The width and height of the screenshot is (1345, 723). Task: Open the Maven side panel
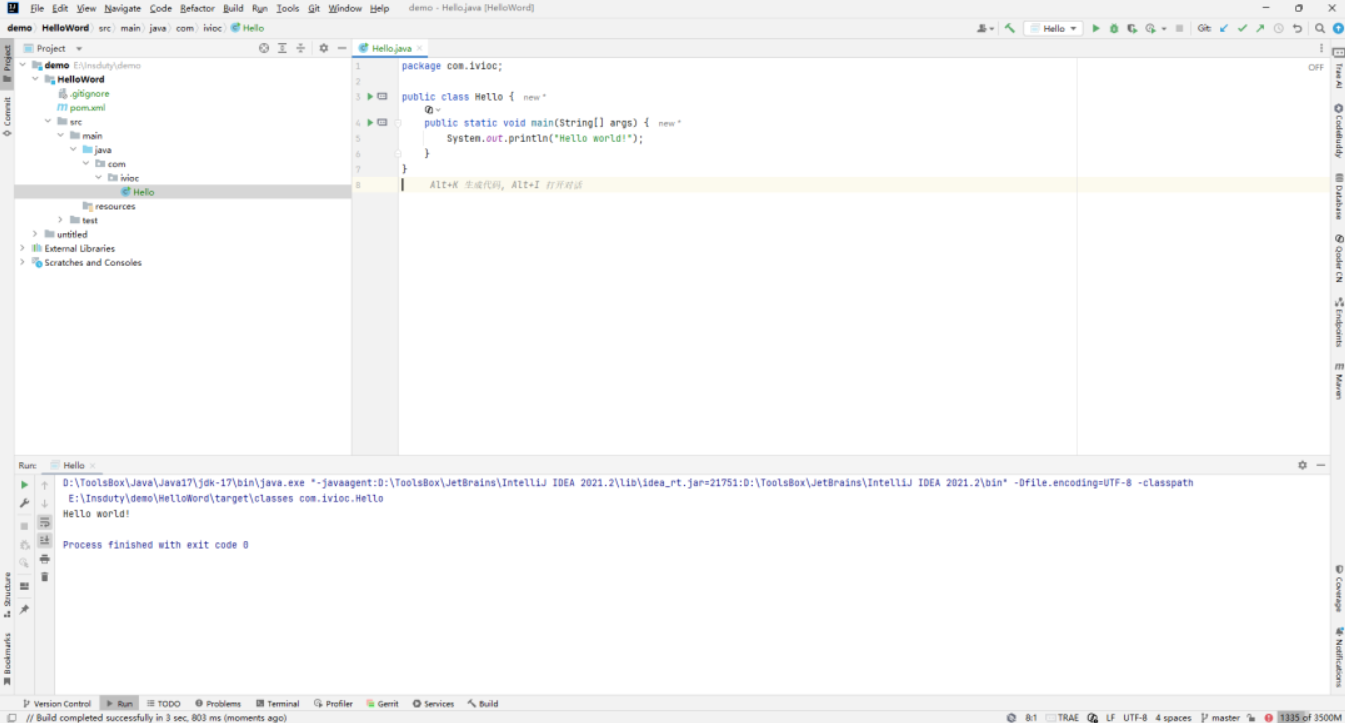tap(1338, 381)
